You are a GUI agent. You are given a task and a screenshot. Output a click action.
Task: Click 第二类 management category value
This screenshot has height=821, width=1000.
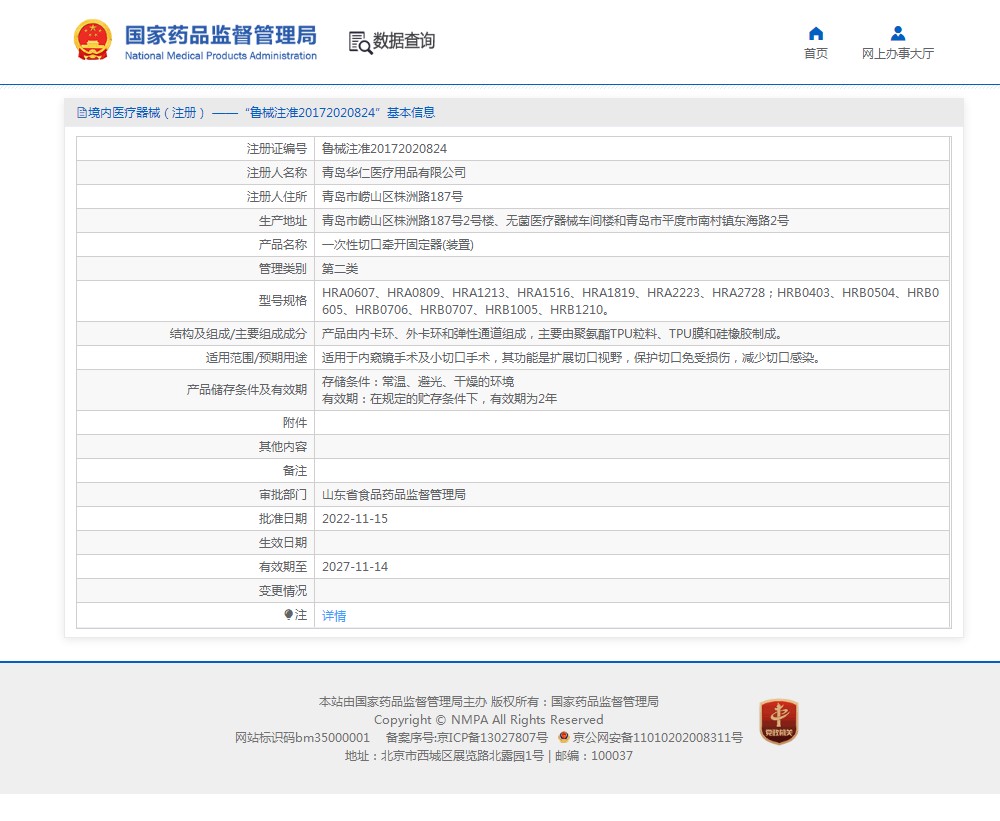point(340,269)
